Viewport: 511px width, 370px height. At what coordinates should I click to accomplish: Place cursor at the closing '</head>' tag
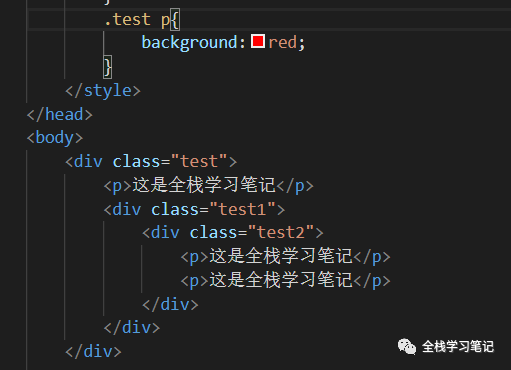point(60,114)
